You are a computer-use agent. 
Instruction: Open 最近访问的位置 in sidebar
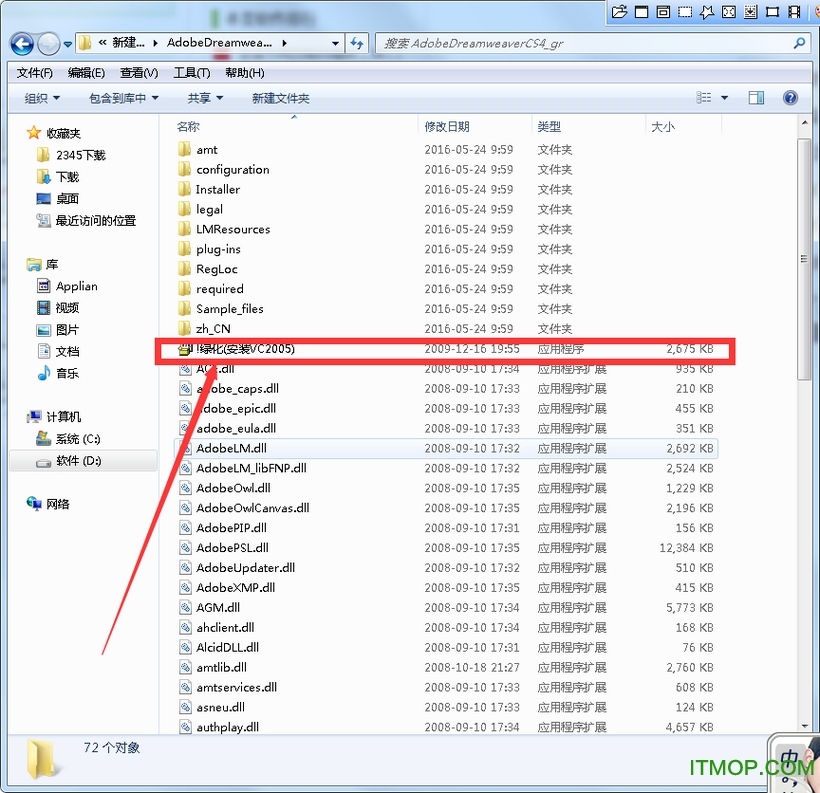pyautogui.click(x=86, y=221)
